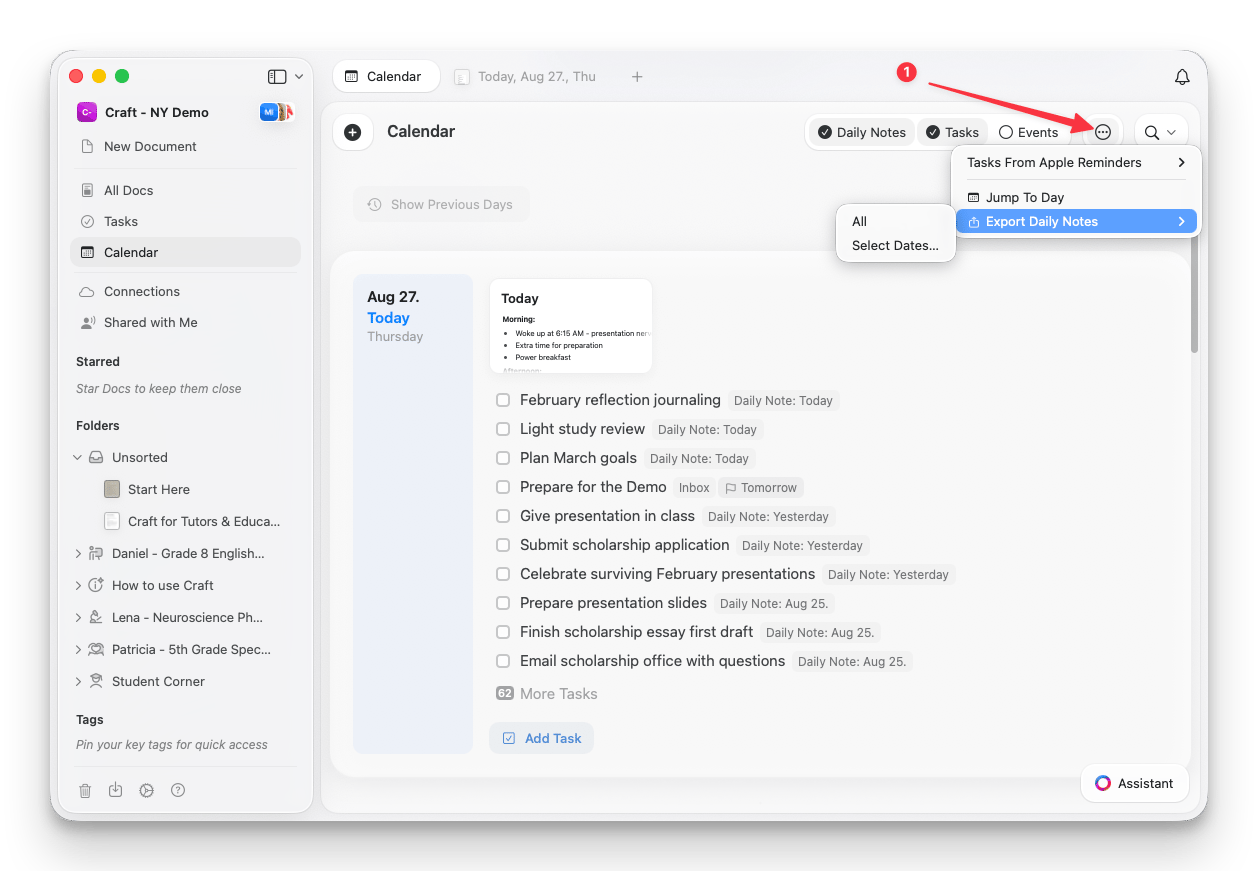Image resolution: width=1258 pixels, height=871 pixels.
Task: Open the sidebar layout dropdown chevron
Action: coord(298,77)
